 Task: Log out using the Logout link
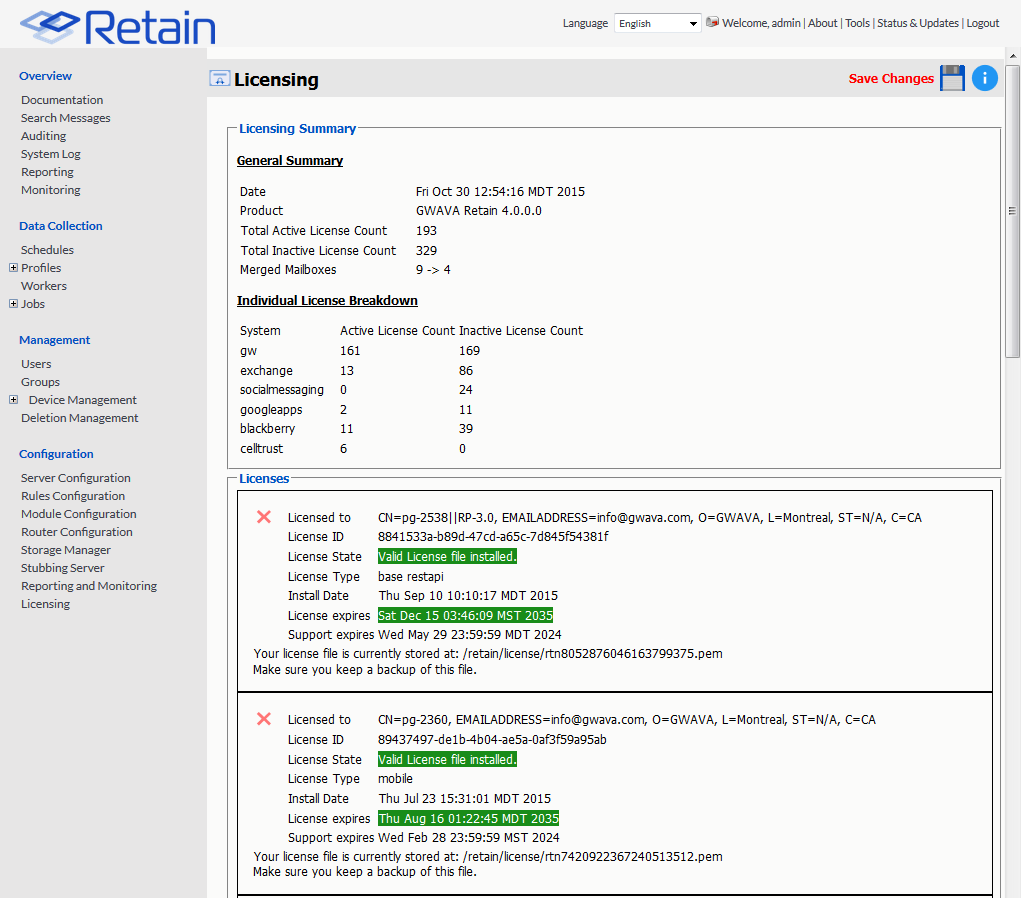(983, 23)
